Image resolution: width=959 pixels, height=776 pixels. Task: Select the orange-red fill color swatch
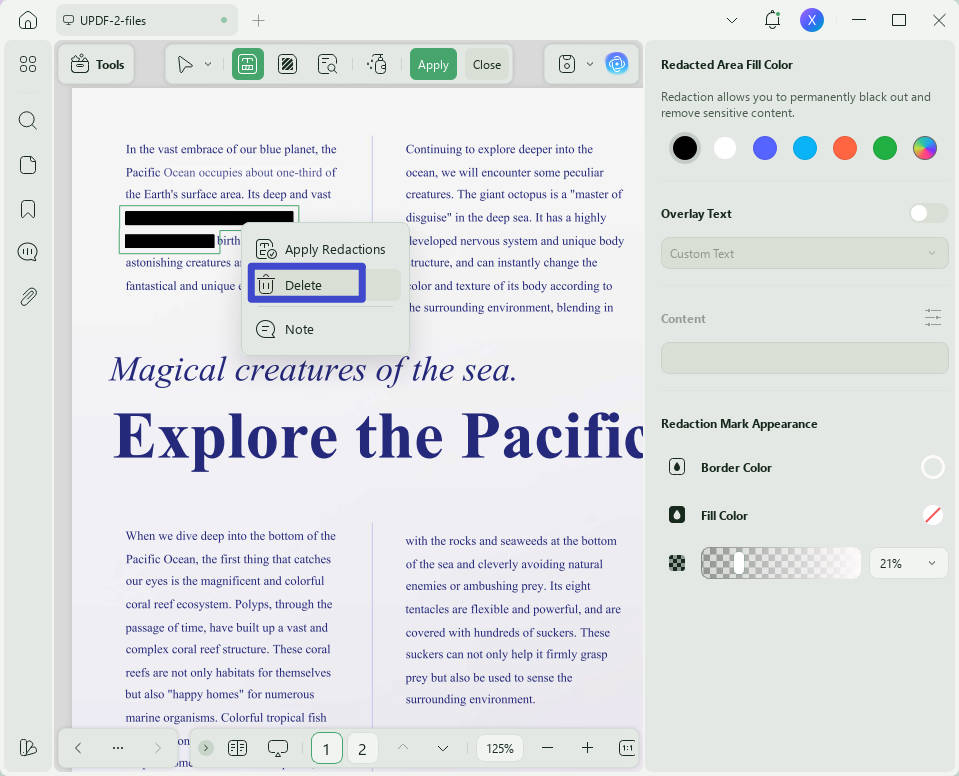point(845,148)
